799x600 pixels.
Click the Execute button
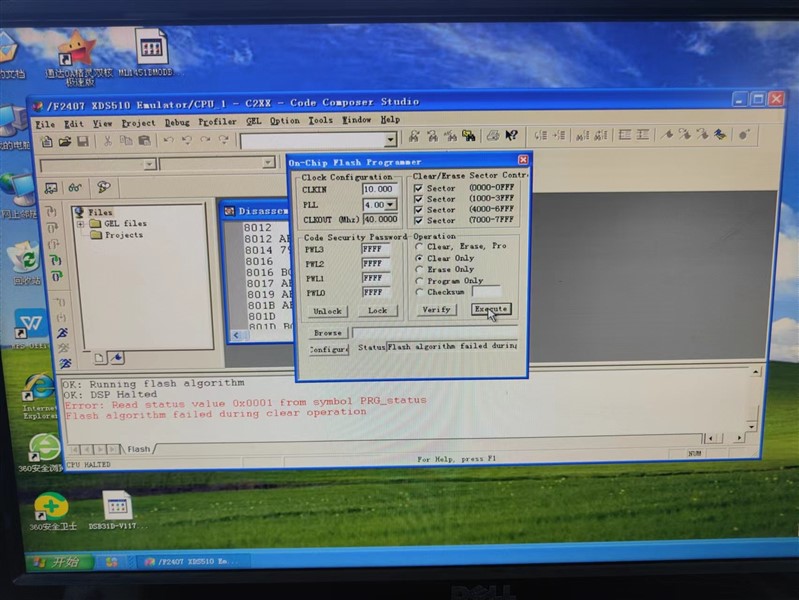point(491,309)
